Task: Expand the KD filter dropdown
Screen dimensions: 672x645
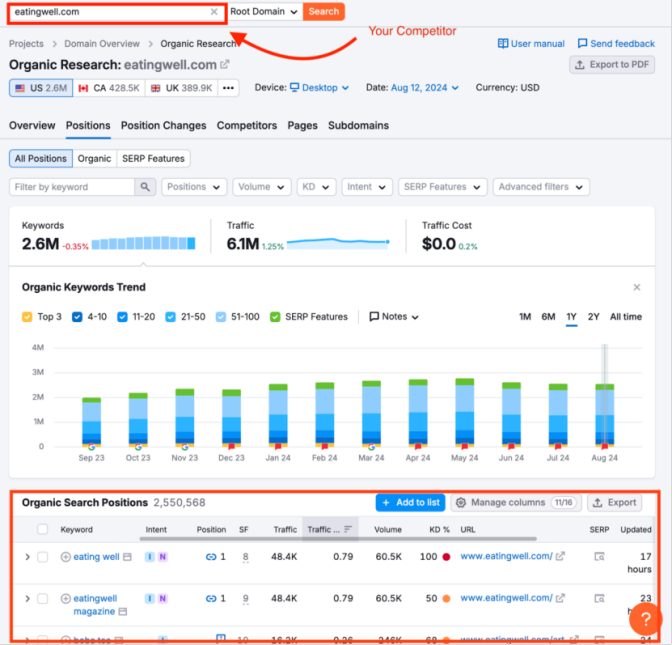Action: click(316, 187)
